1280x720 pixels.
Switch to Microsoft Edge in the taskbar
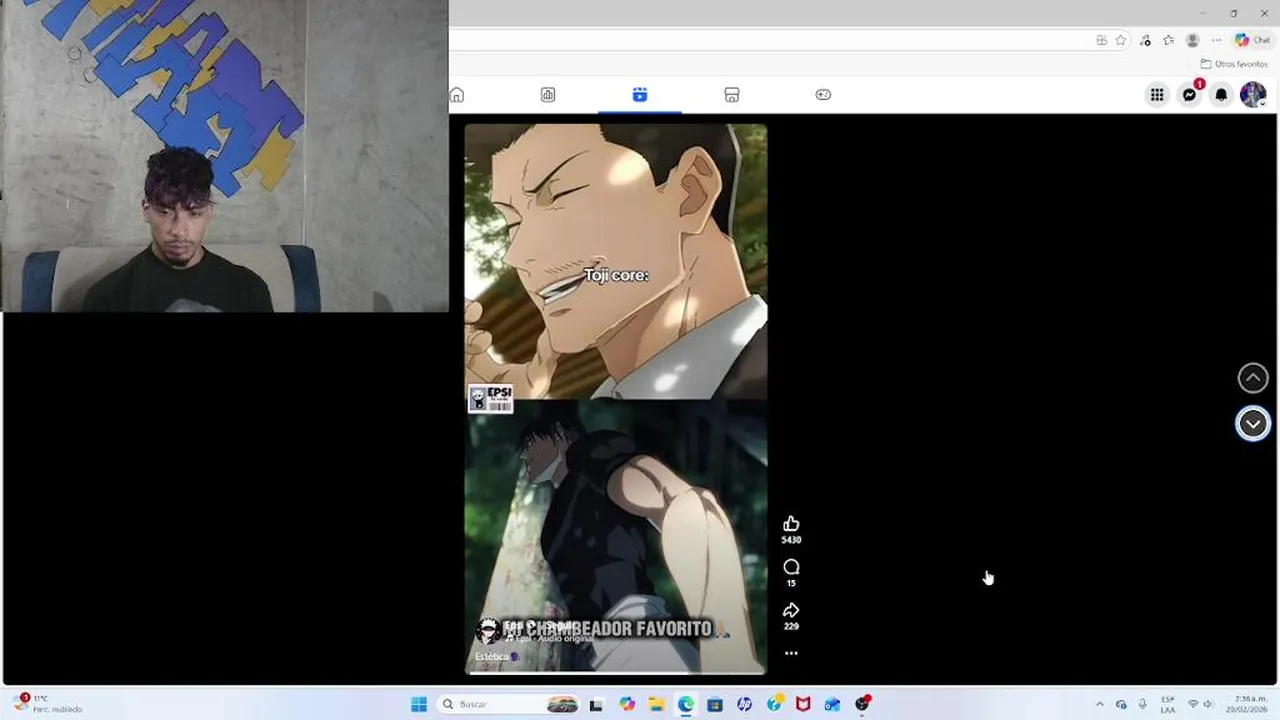[x=685, y=704]
